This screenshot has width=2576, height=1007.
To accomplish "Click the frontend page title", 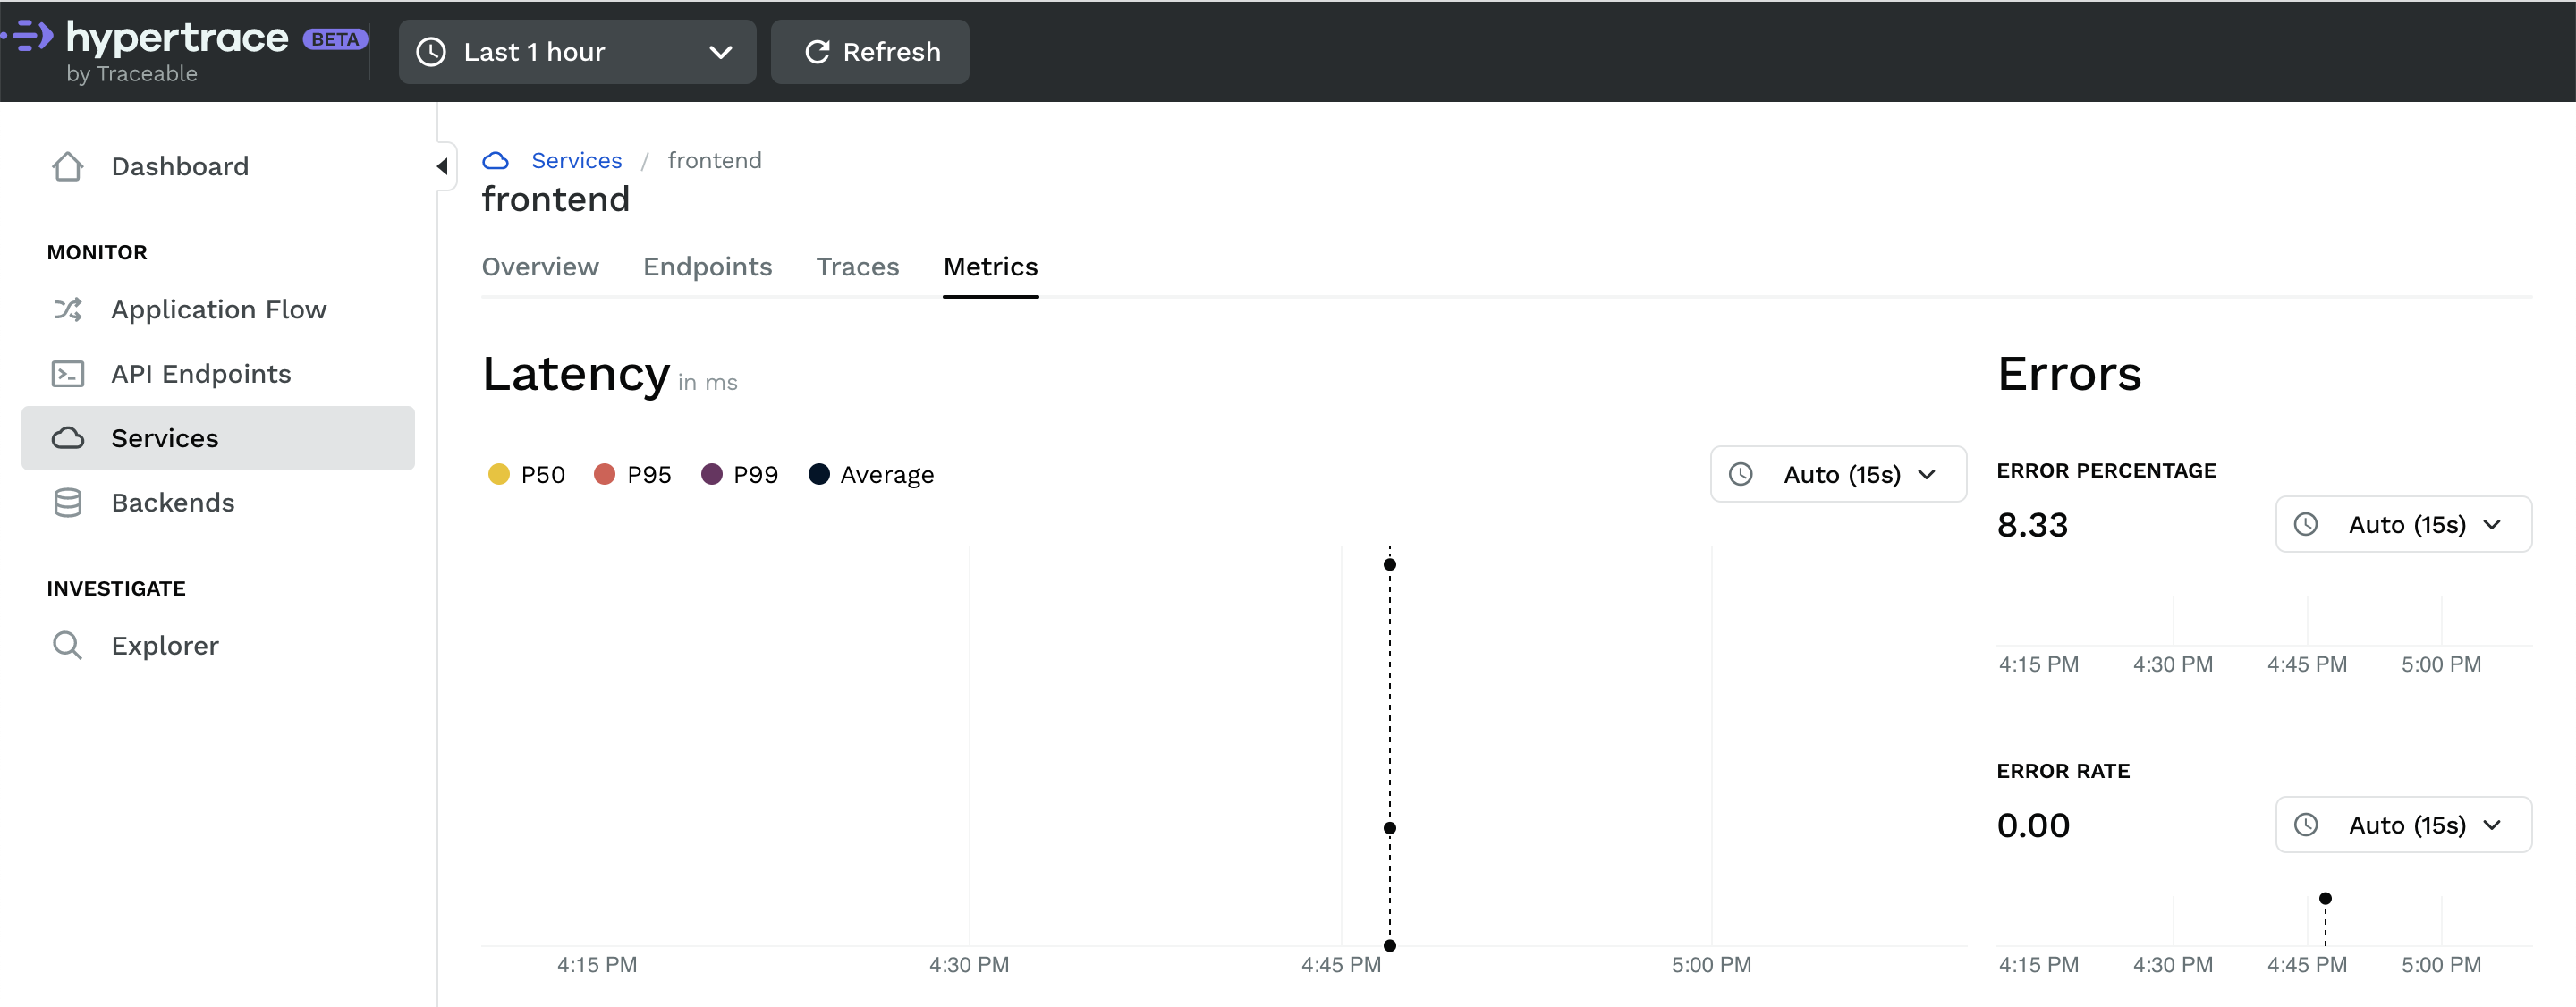I will 556,200.
